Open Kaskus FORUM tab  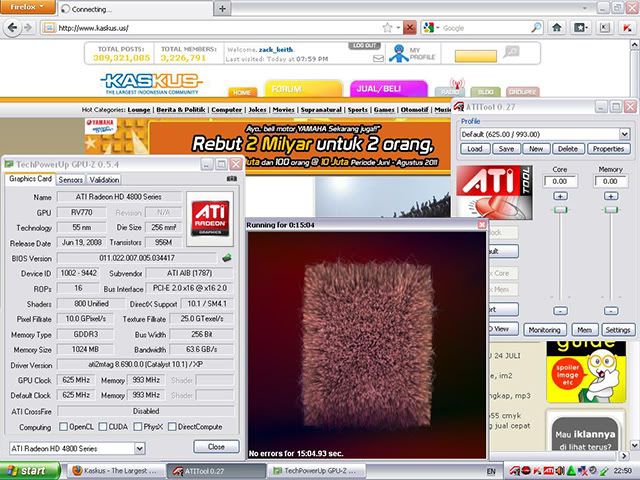pos(303,89)
